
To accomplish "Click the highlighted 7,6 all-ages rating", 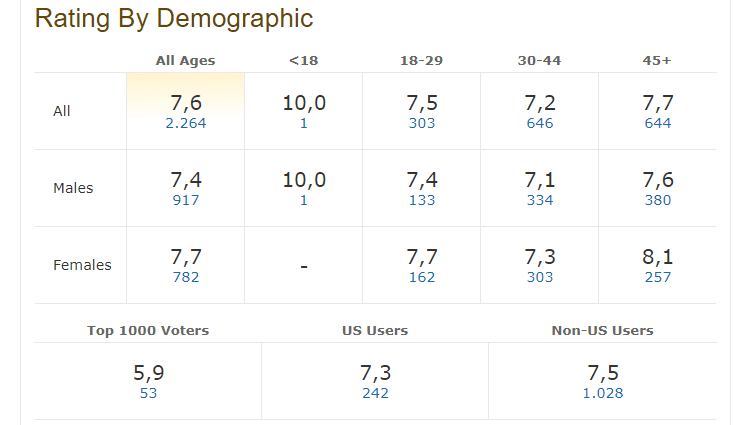I will click(185, 104).
